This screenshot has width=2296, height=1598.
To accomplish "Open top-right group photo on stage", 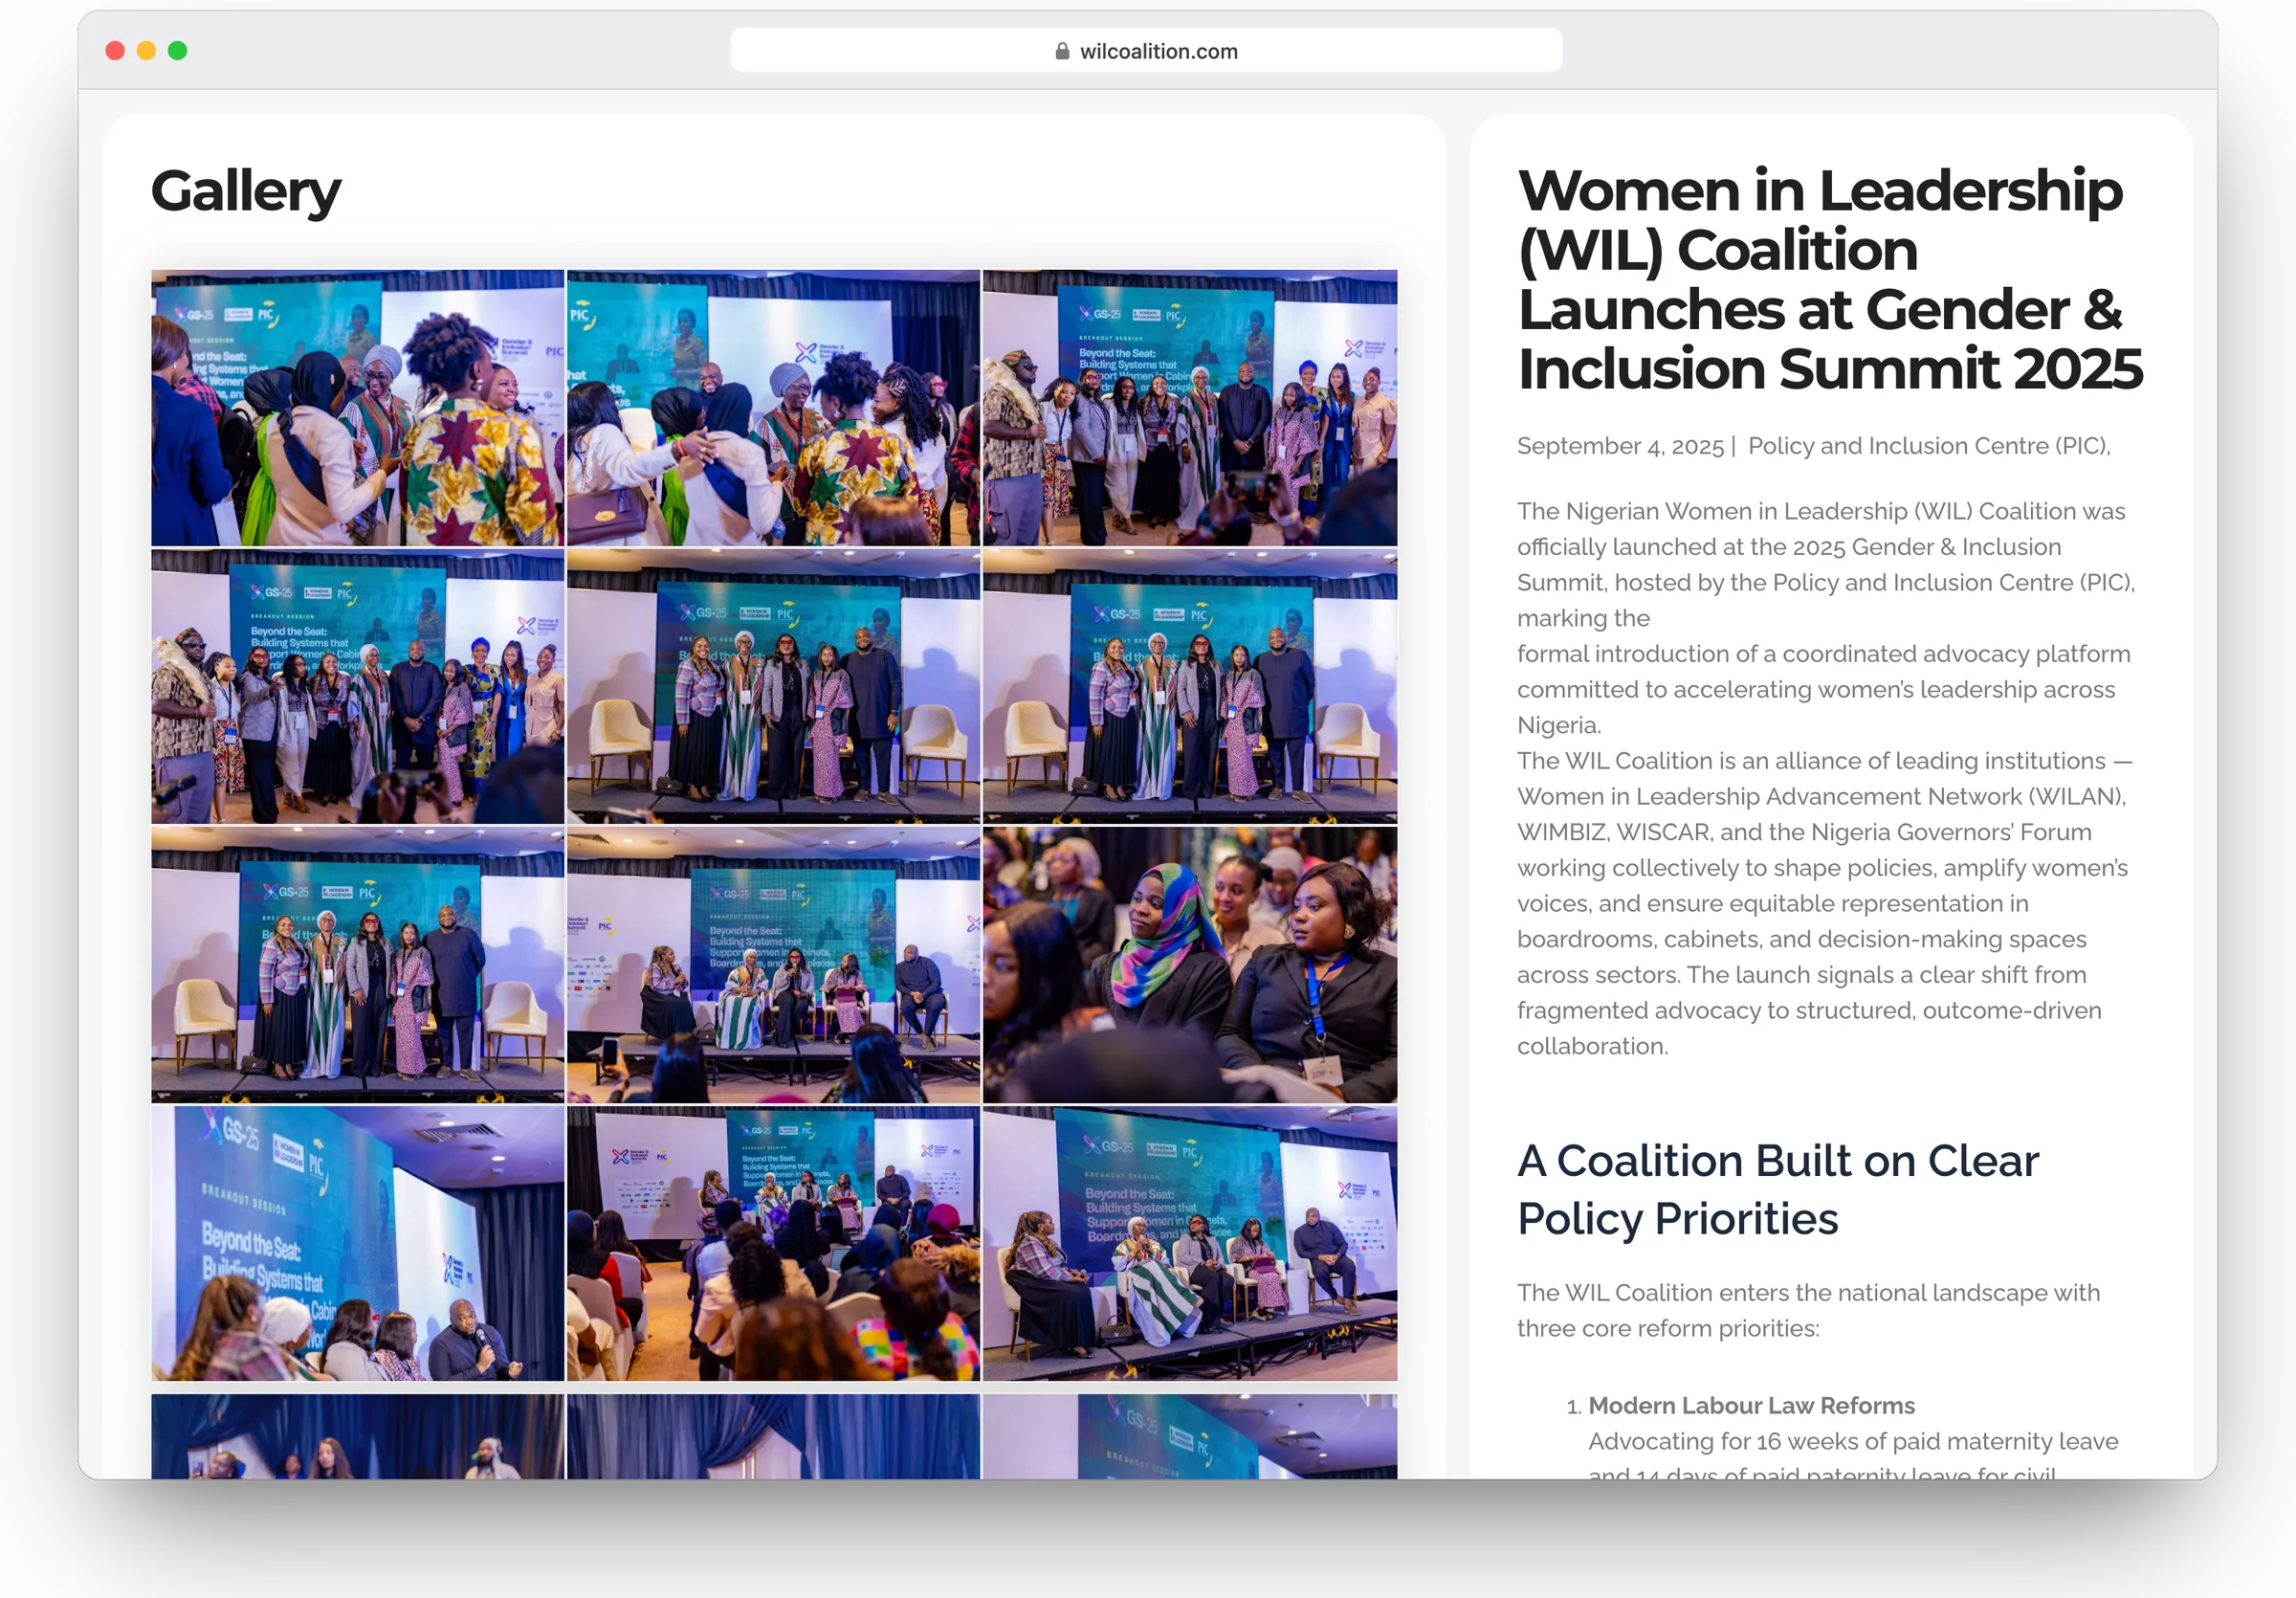I will (x=1190, y=408).
